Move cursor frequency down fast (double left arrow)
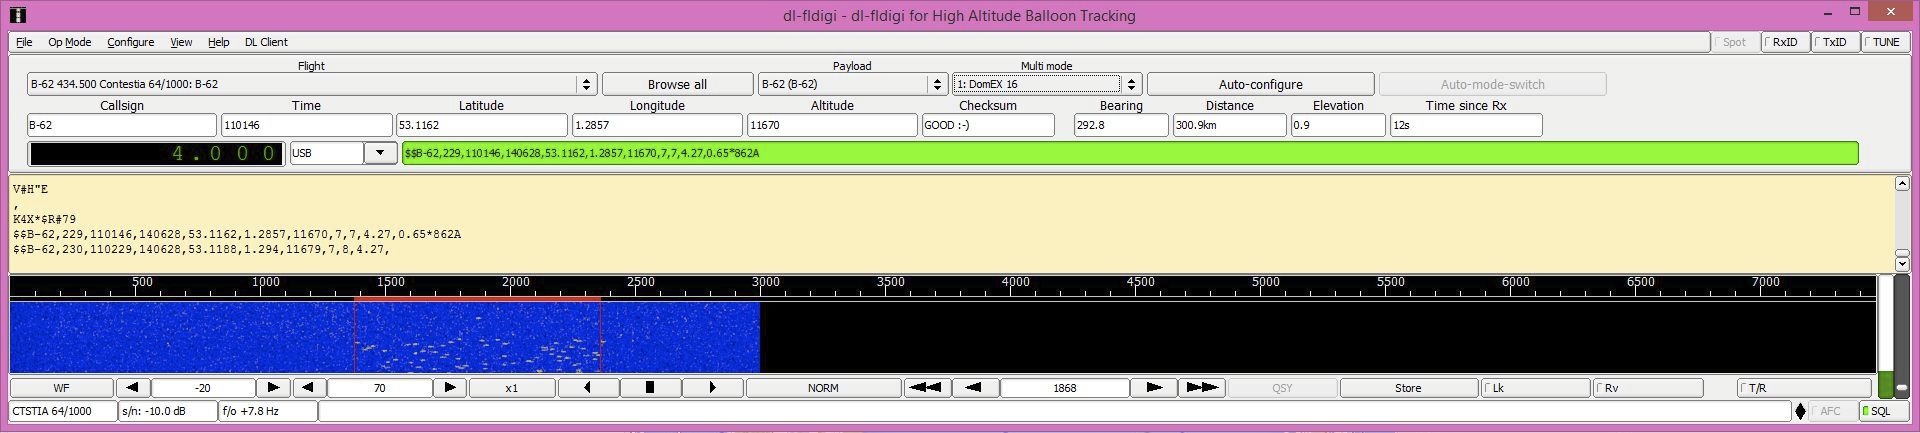This screenshot has width=1920, height=433. tap(926, 387)
